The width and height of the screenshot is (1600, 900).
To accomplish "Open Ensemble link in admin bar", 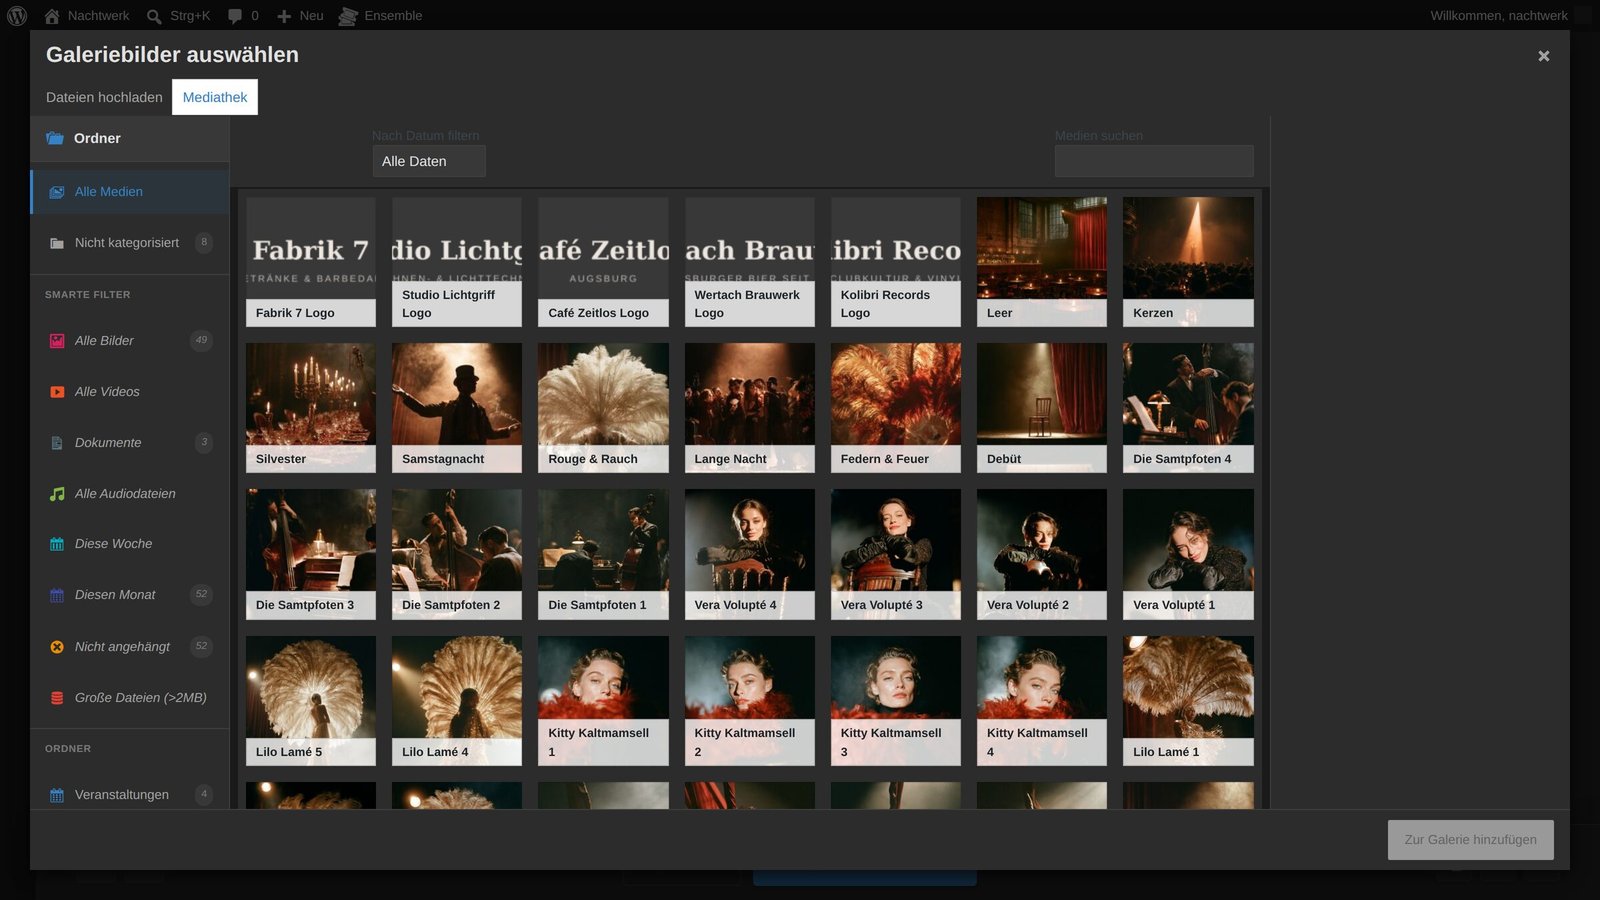I will 380,15.
